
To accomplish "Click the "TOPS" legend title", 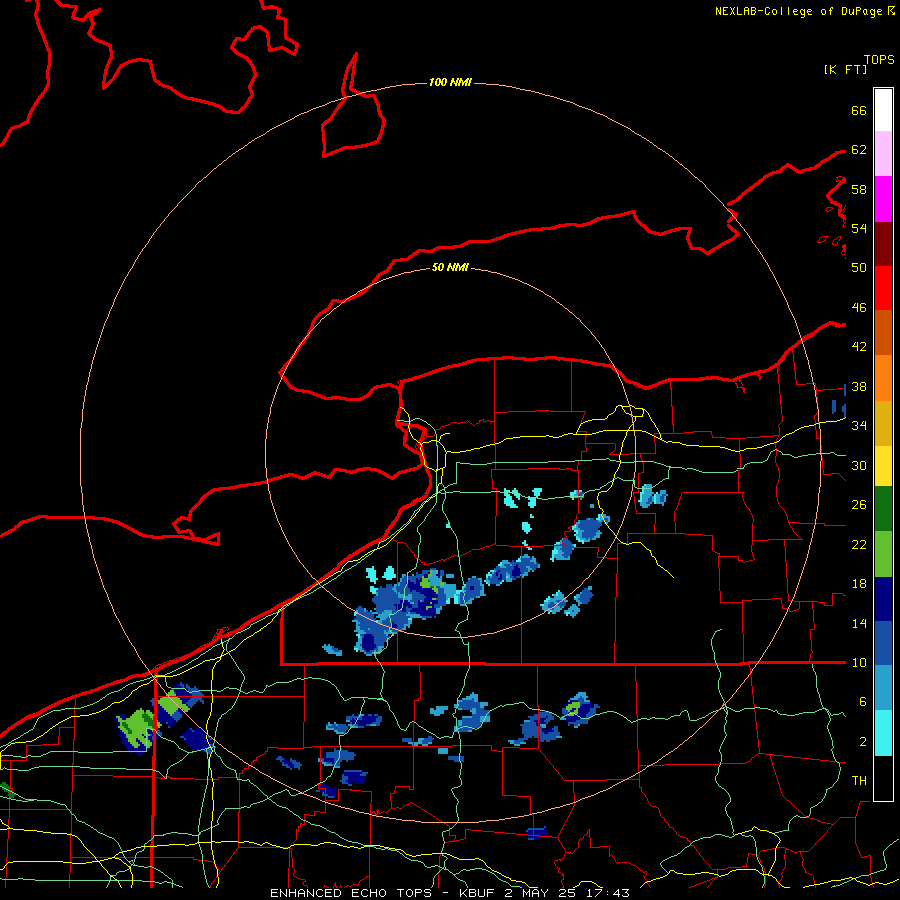I will point(879,60).
